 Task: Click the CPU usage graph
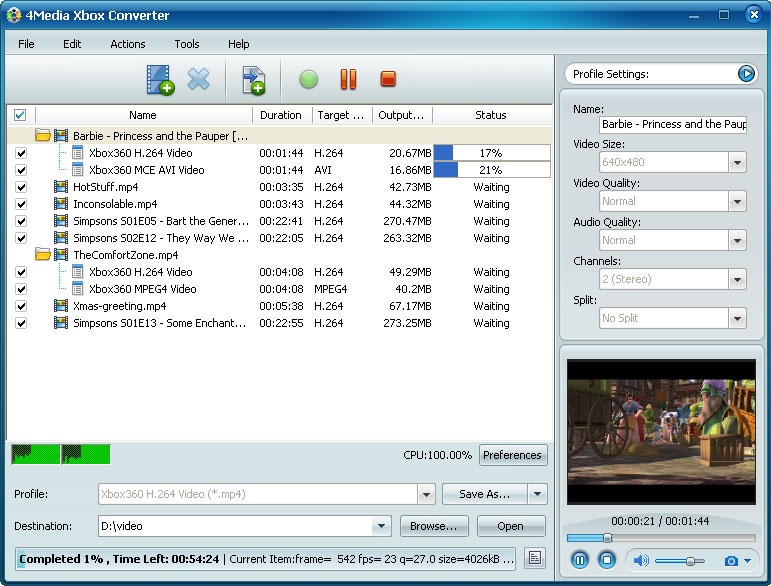[61, 455]
